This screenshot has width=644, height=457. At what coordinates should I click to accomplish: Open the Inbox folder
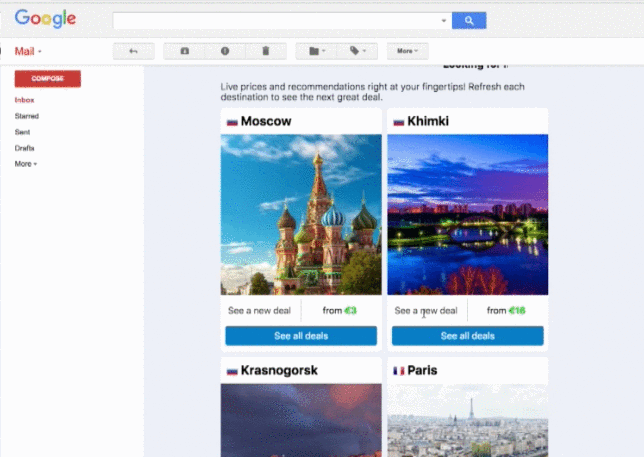pyautogui.click(x=24, y=100)
